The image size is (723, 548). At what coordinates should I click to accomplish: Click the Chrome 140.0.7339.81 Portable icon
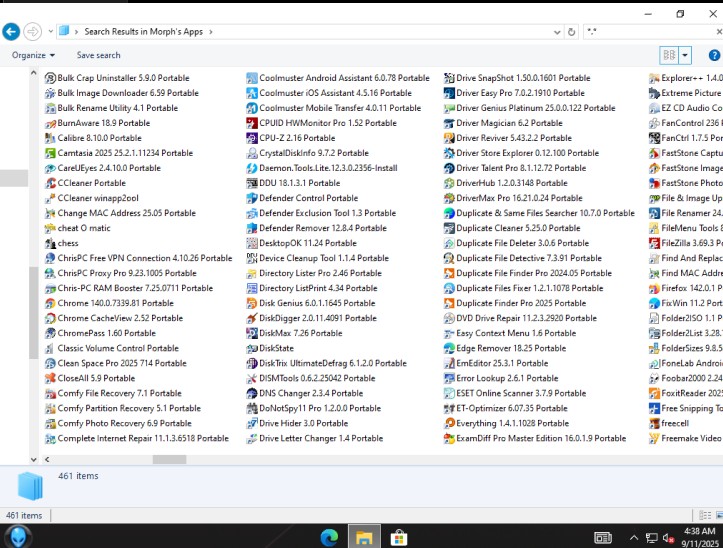[x=50, y=303]
